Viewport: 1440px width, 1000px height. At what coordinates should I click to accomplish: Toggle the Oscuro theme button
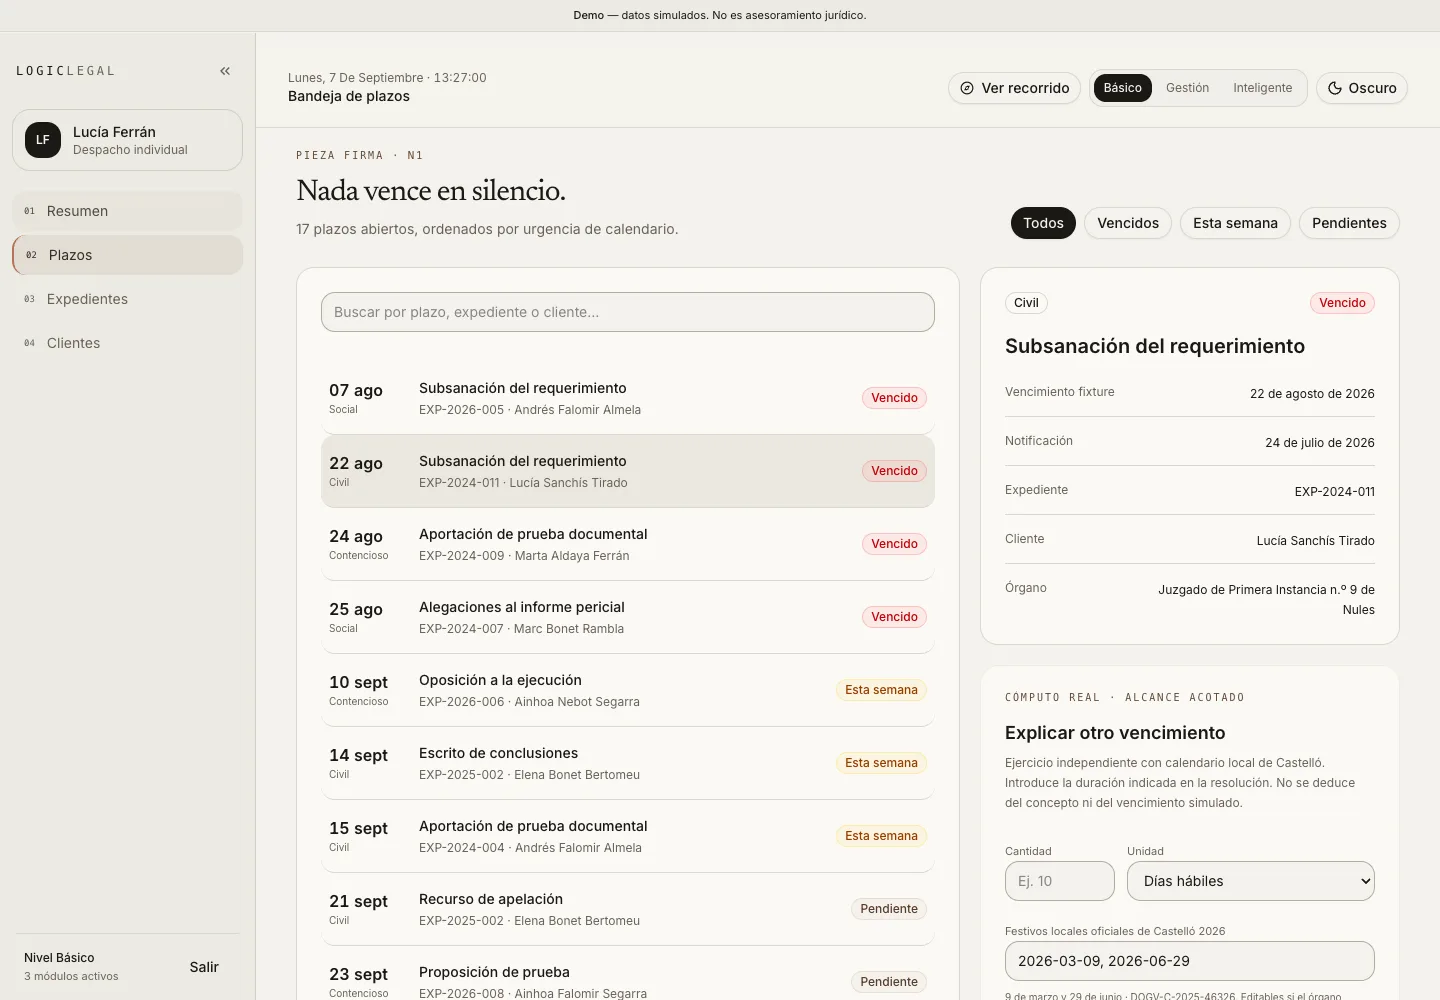pyautogui.click(x=1362, y=88)
